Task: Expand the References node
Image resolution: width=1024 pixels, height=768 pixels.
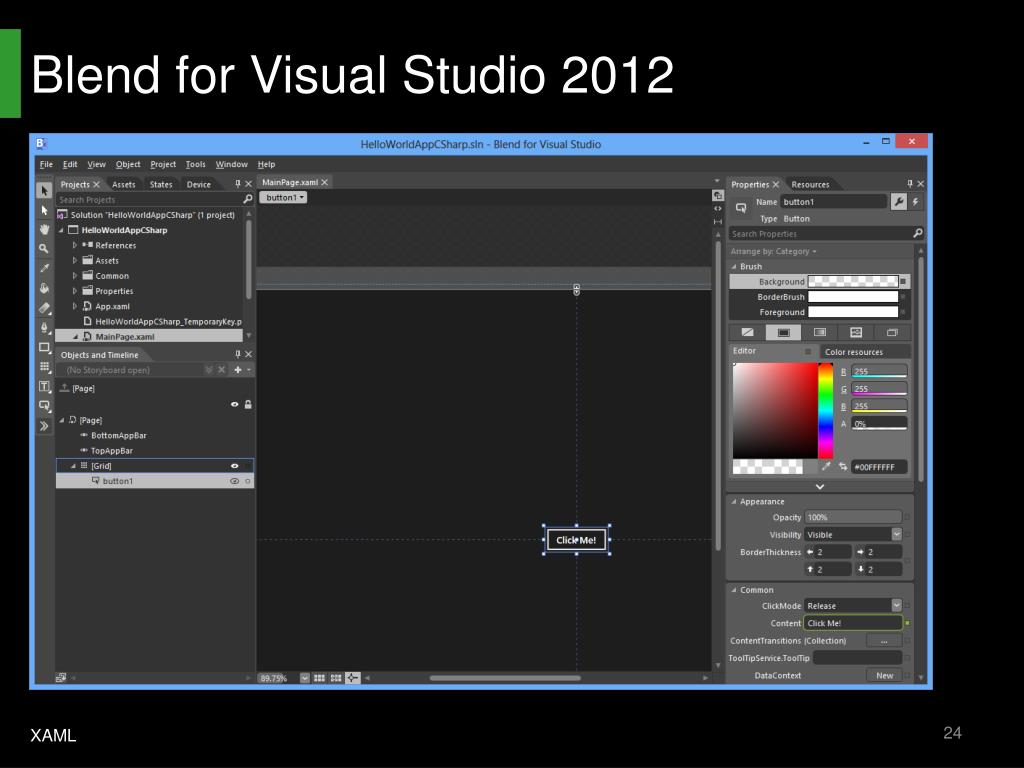Action: tap(74, 245)
